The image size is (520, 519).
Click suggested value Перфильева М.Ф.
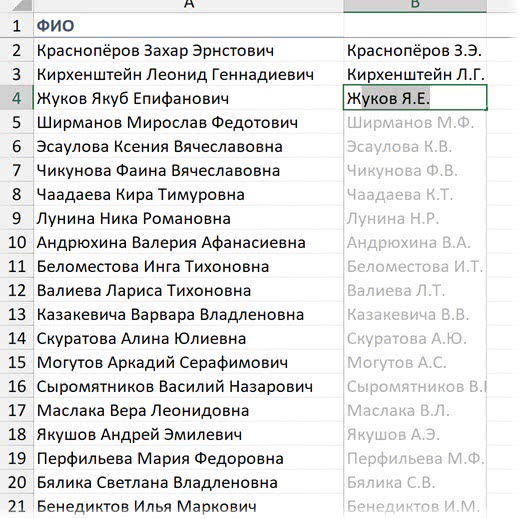point(415,458)
